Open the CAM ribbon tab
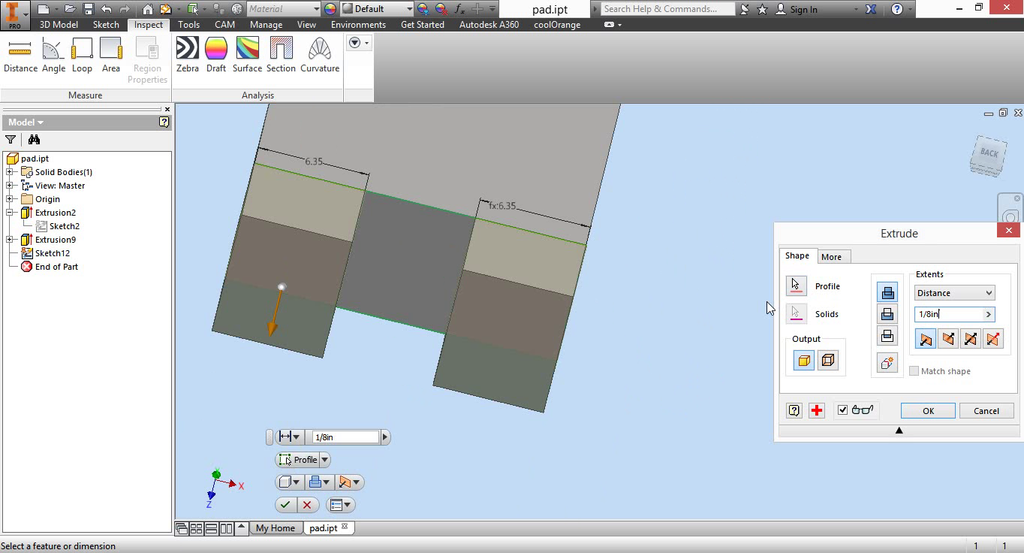 click(x=225, y=25)
